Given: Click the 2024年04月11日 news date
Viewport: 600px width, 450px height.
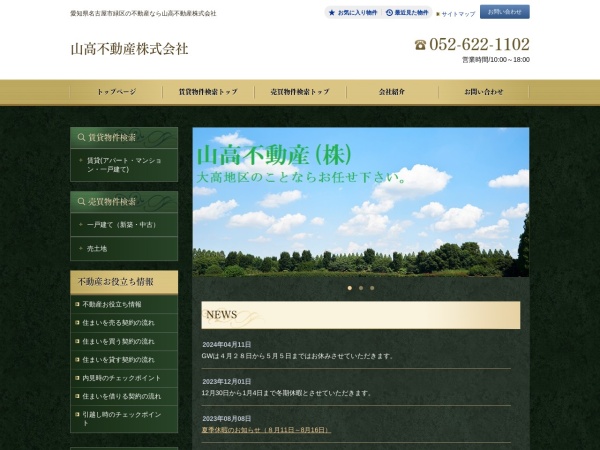Looking at the screenshot, I should [227, 345].
